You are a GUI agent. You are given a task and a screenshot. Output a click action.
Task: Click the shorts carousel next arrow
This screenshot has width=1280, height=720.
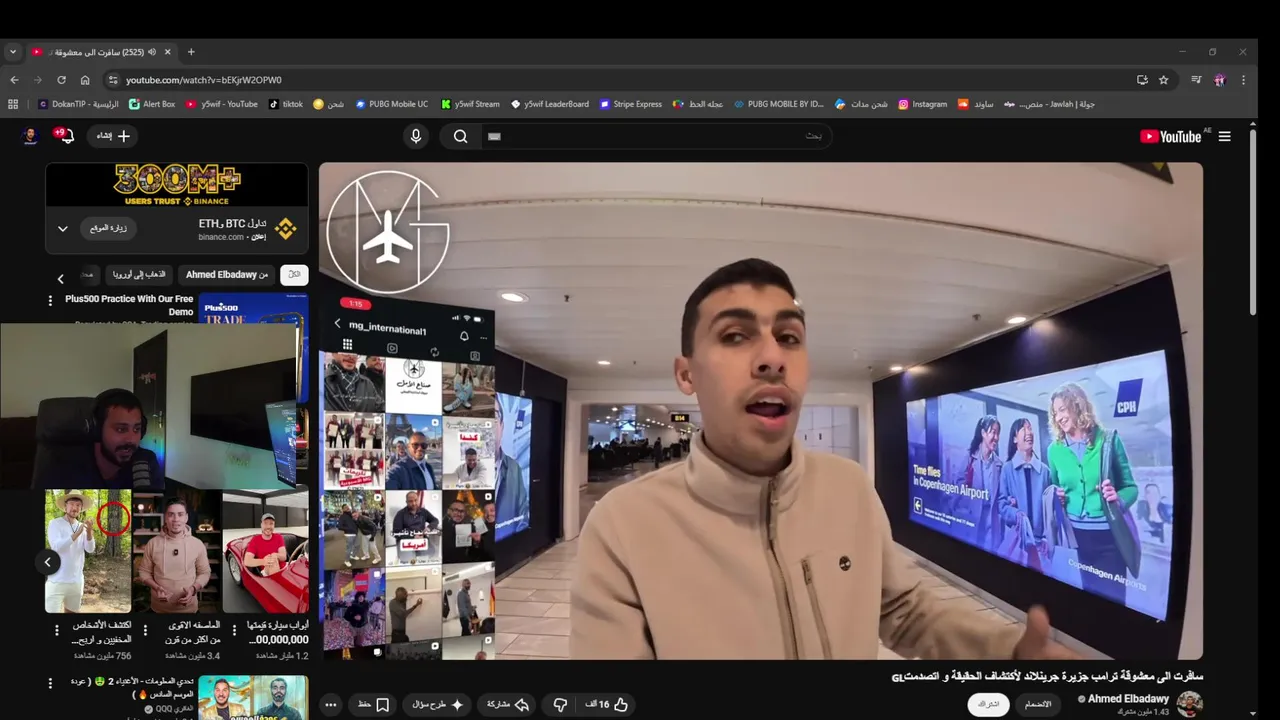tap(47, 562)
